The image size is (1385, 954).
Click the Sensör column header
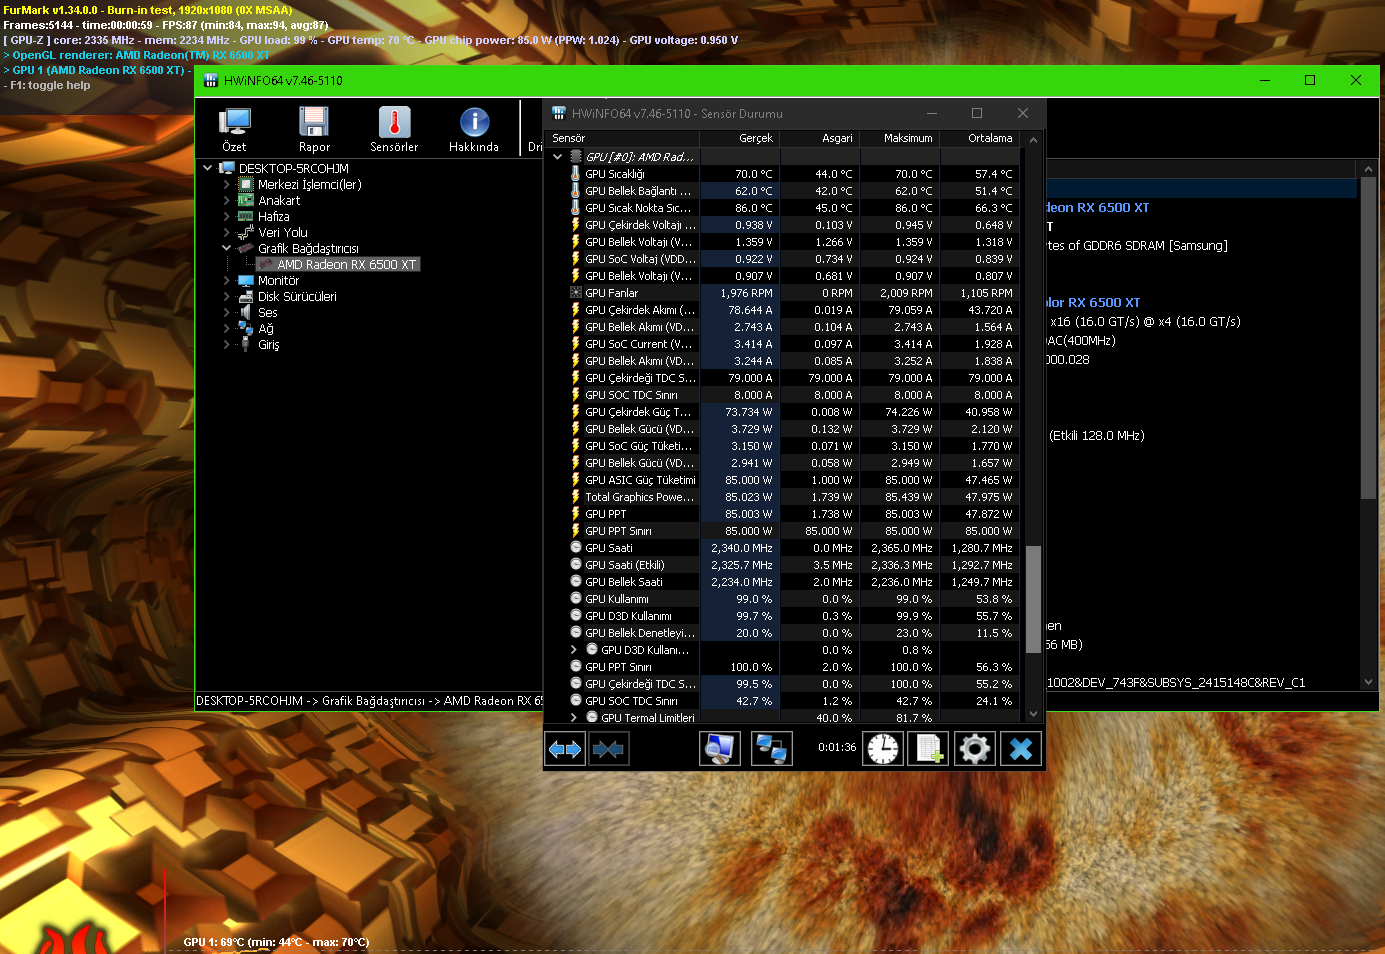click(622, 138)
